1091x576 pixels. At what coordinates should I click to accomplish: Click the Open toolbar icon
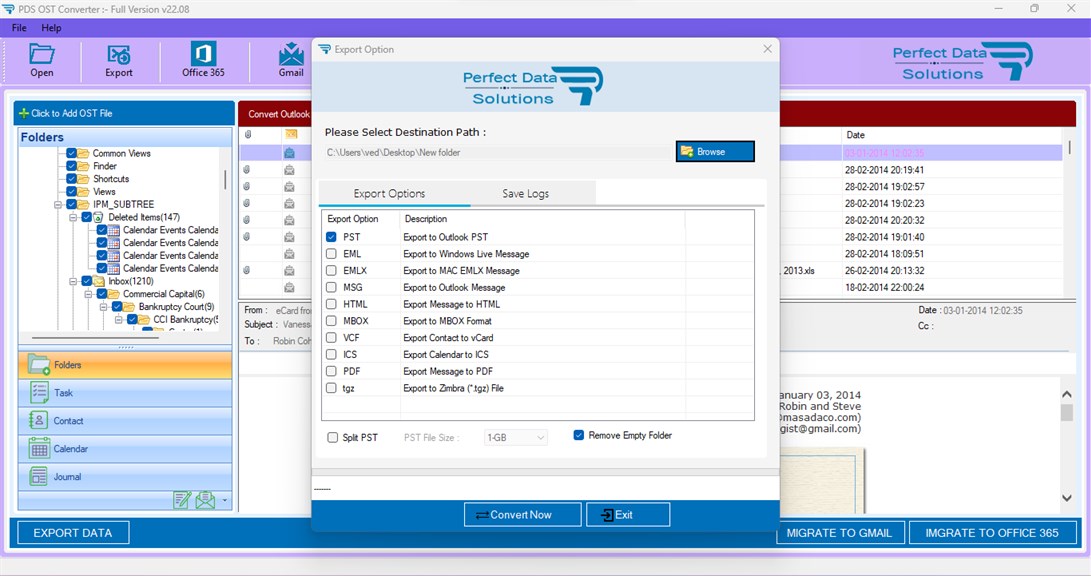tap(41, 60)
